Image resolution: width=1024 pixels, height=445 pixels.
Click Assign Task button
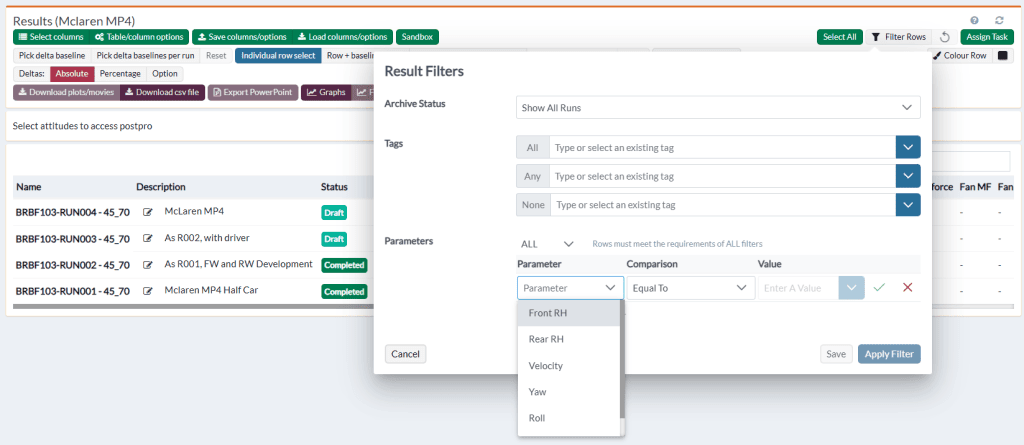click(x=987, y=37)
